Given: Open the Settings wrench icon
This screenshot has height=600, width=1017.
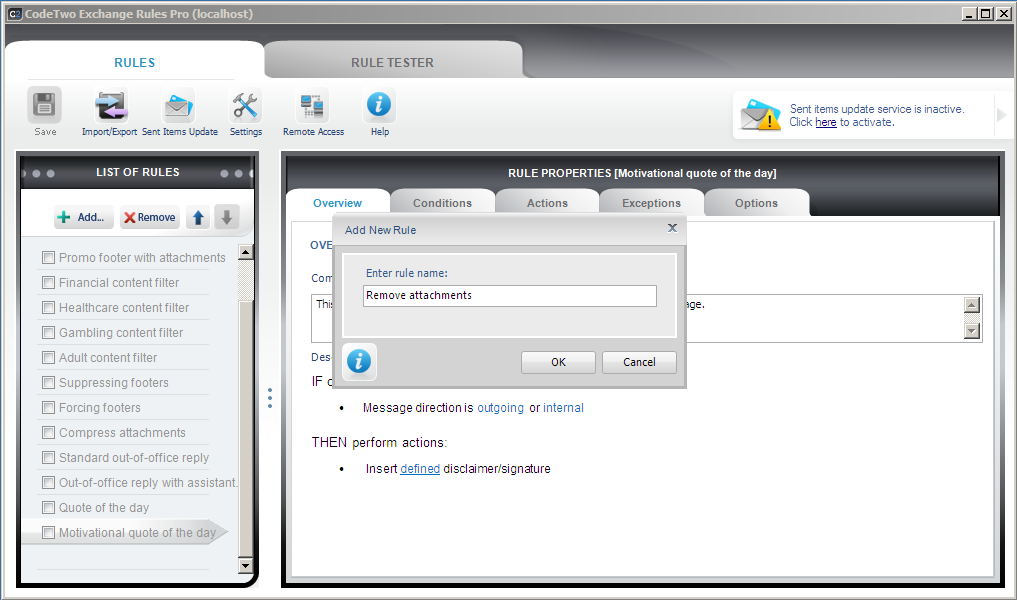Looking at the screenshot, I should click(245, 105).
